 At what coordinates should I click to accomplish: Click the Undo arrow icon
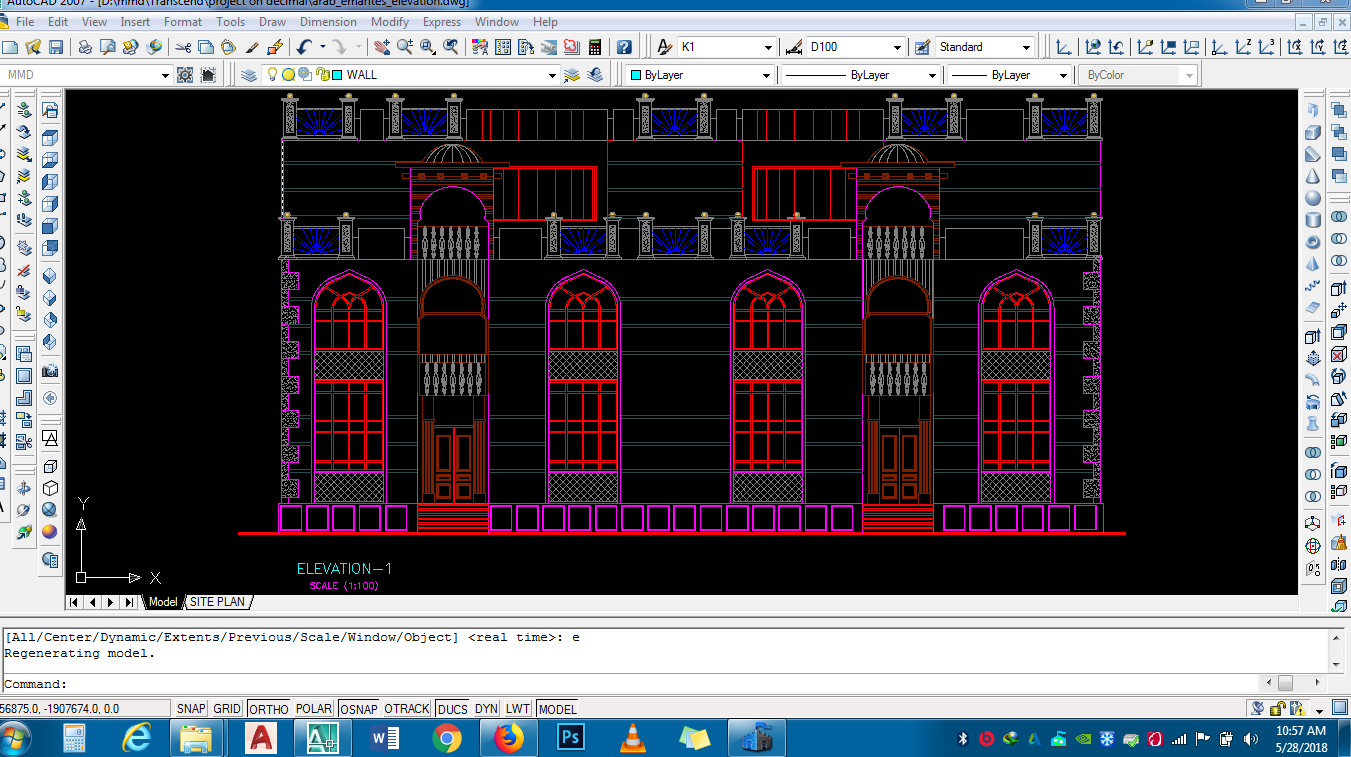pos(304,47)
